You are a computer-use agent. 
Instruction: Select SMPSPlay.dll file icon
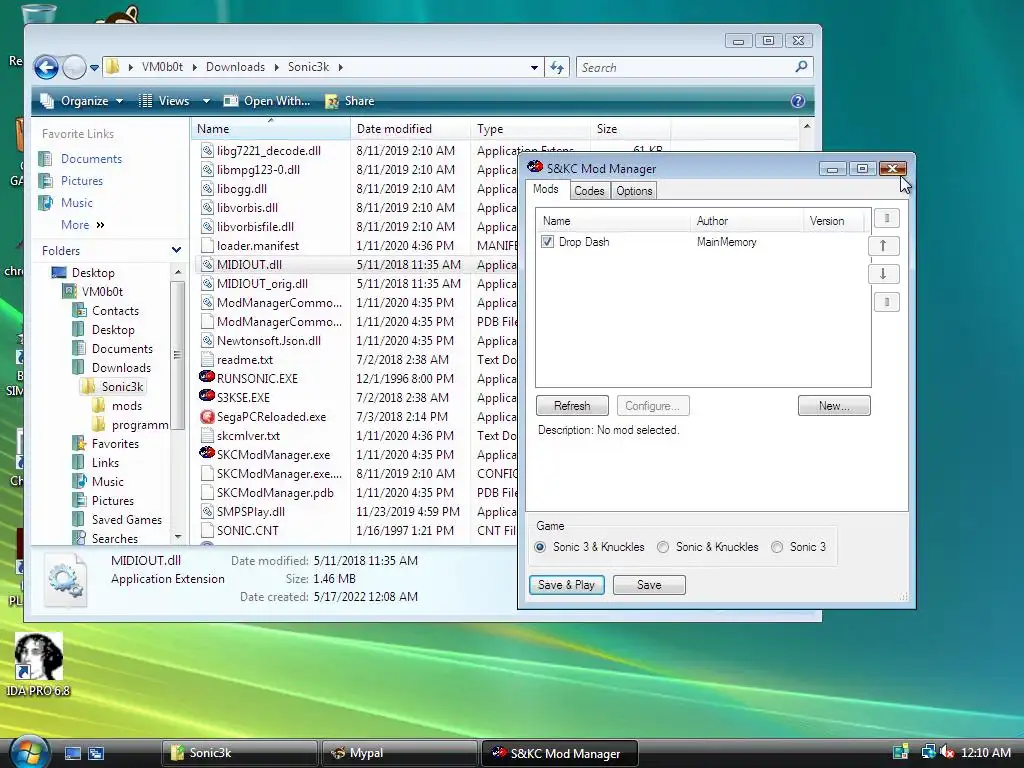[x=207, y=511]
